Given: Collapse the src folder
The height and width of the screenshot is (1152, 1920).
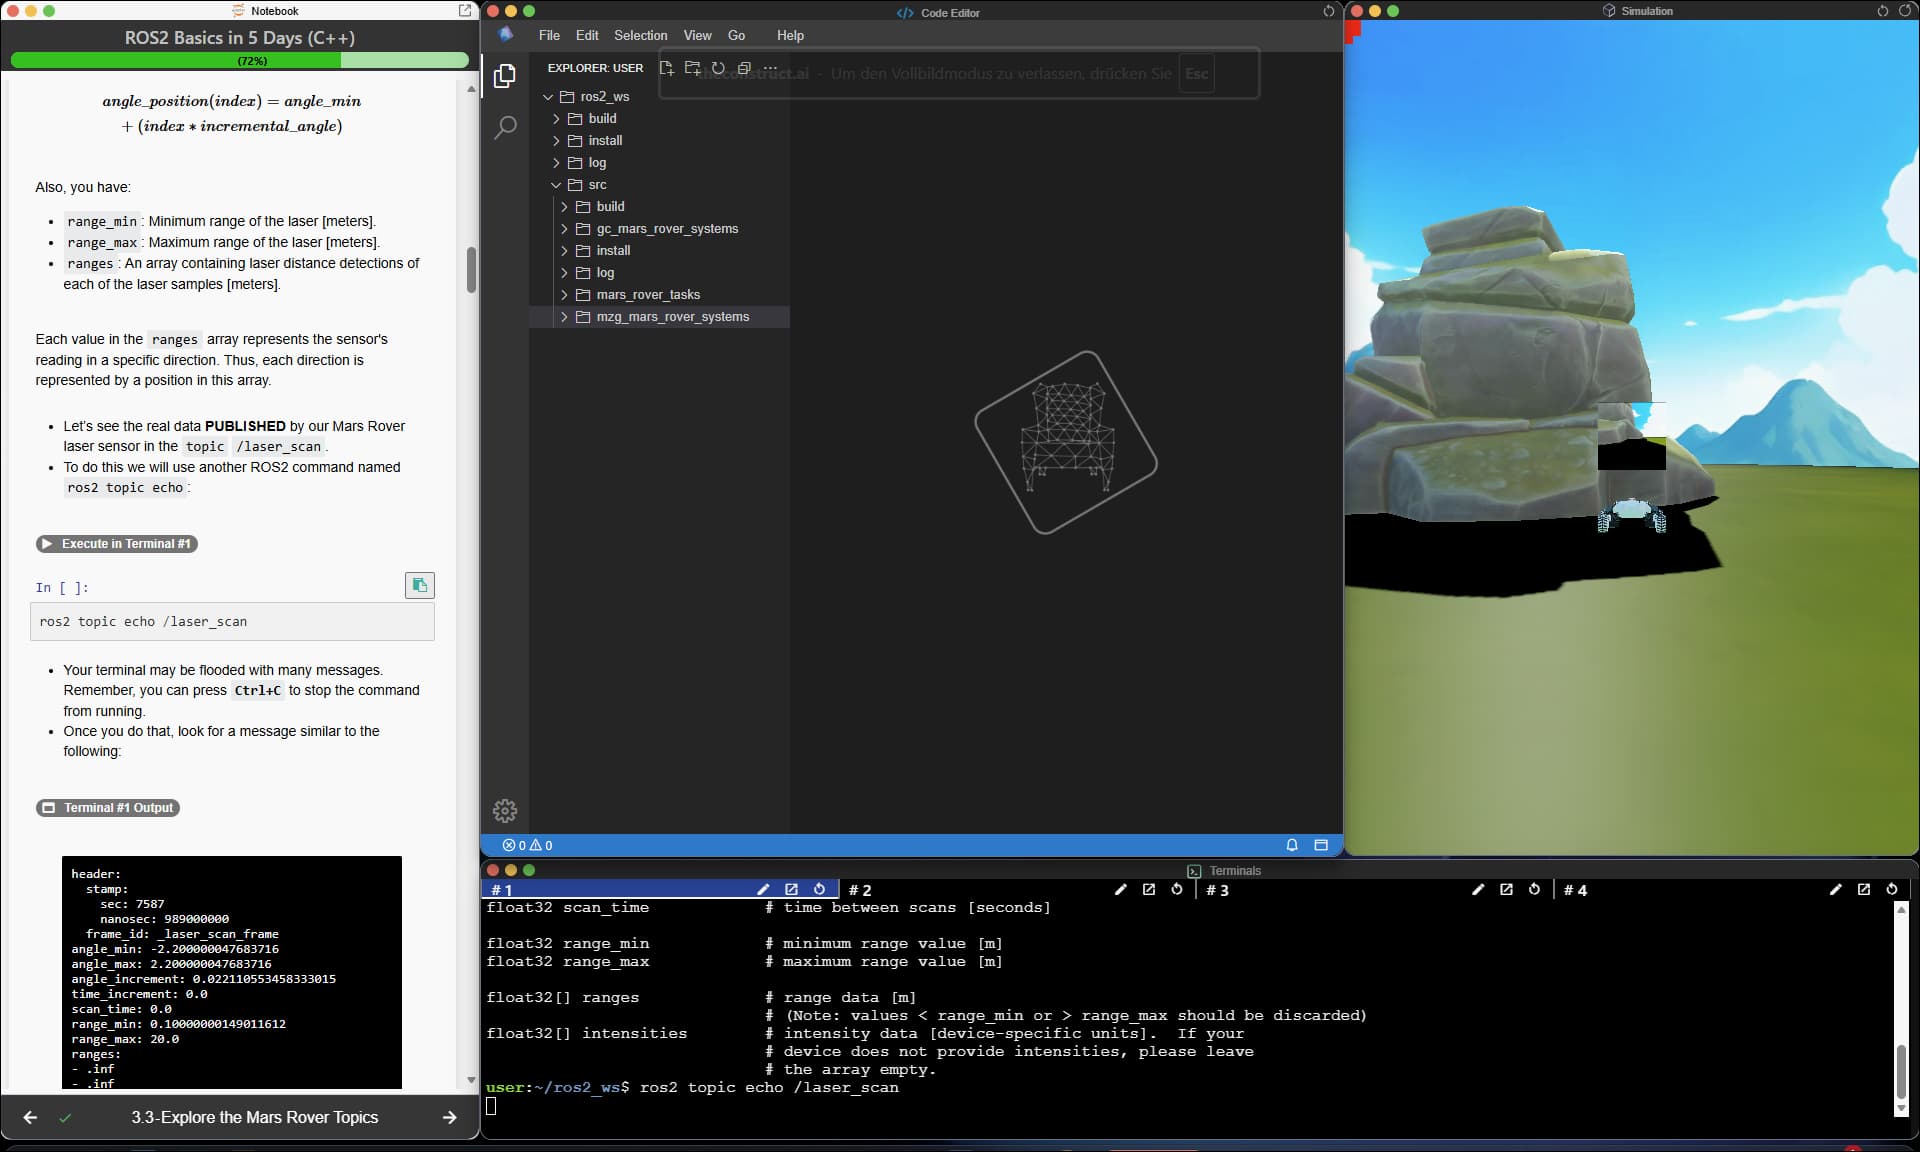Looking at the screenshot, I should pos(597,185).
